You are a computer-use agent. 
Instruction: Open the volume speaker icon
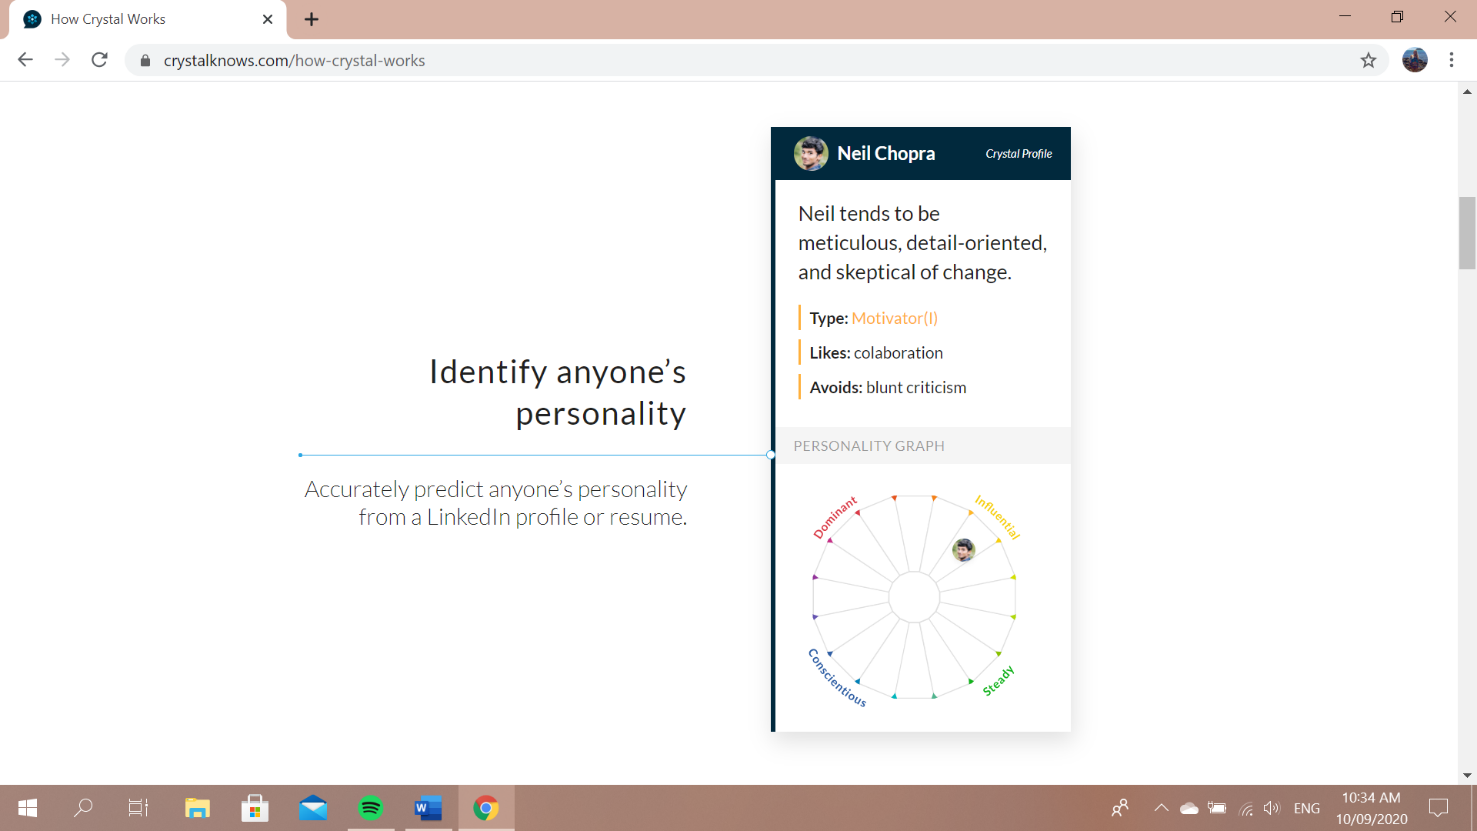1271,808
